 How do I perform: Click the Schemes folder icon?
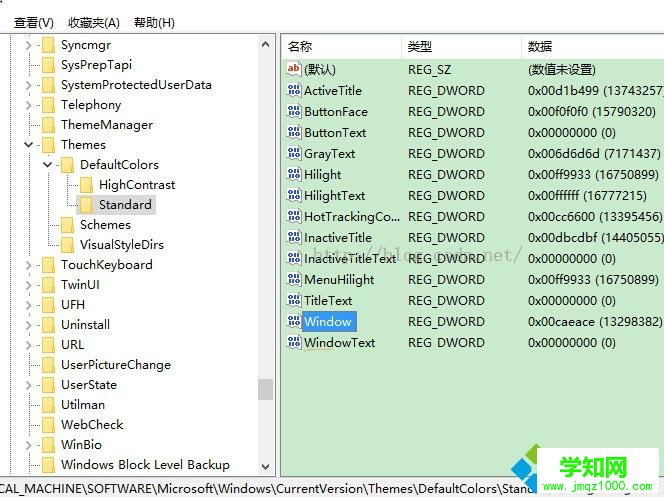coord(67,225)
